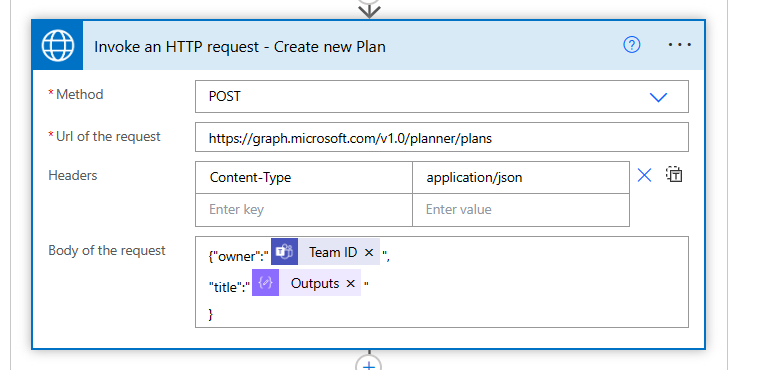Edit the Content-Type header key
This screenshot has height=370, width=776.
(x=304, y=178)
